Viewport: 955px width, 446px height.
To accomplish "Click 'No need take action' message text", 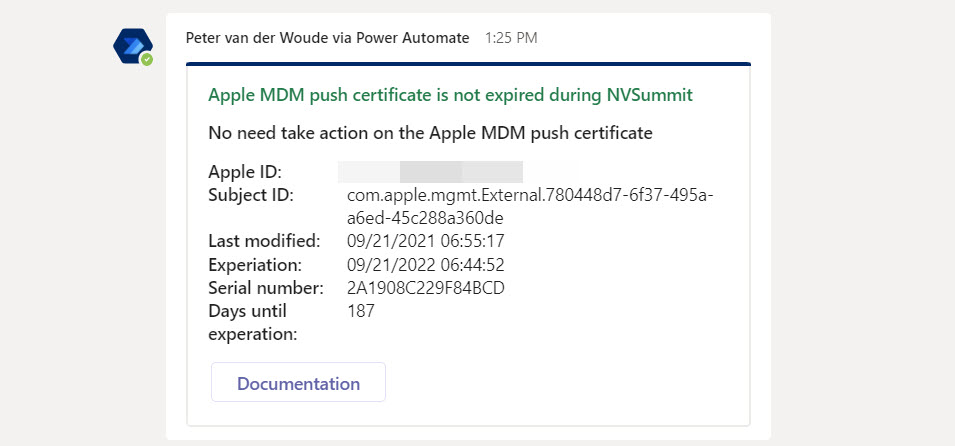I will (x=430, y=132).
